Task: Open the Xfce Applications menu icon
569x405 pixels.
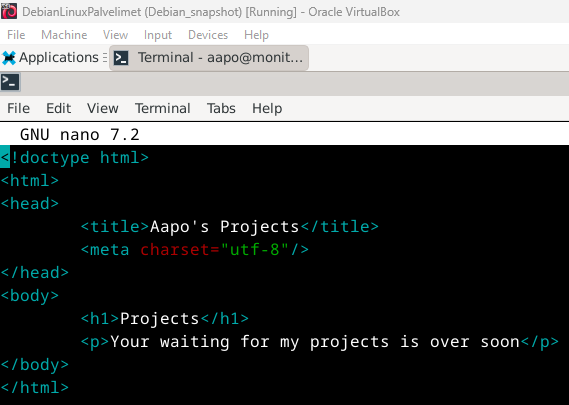Action: 9,58
